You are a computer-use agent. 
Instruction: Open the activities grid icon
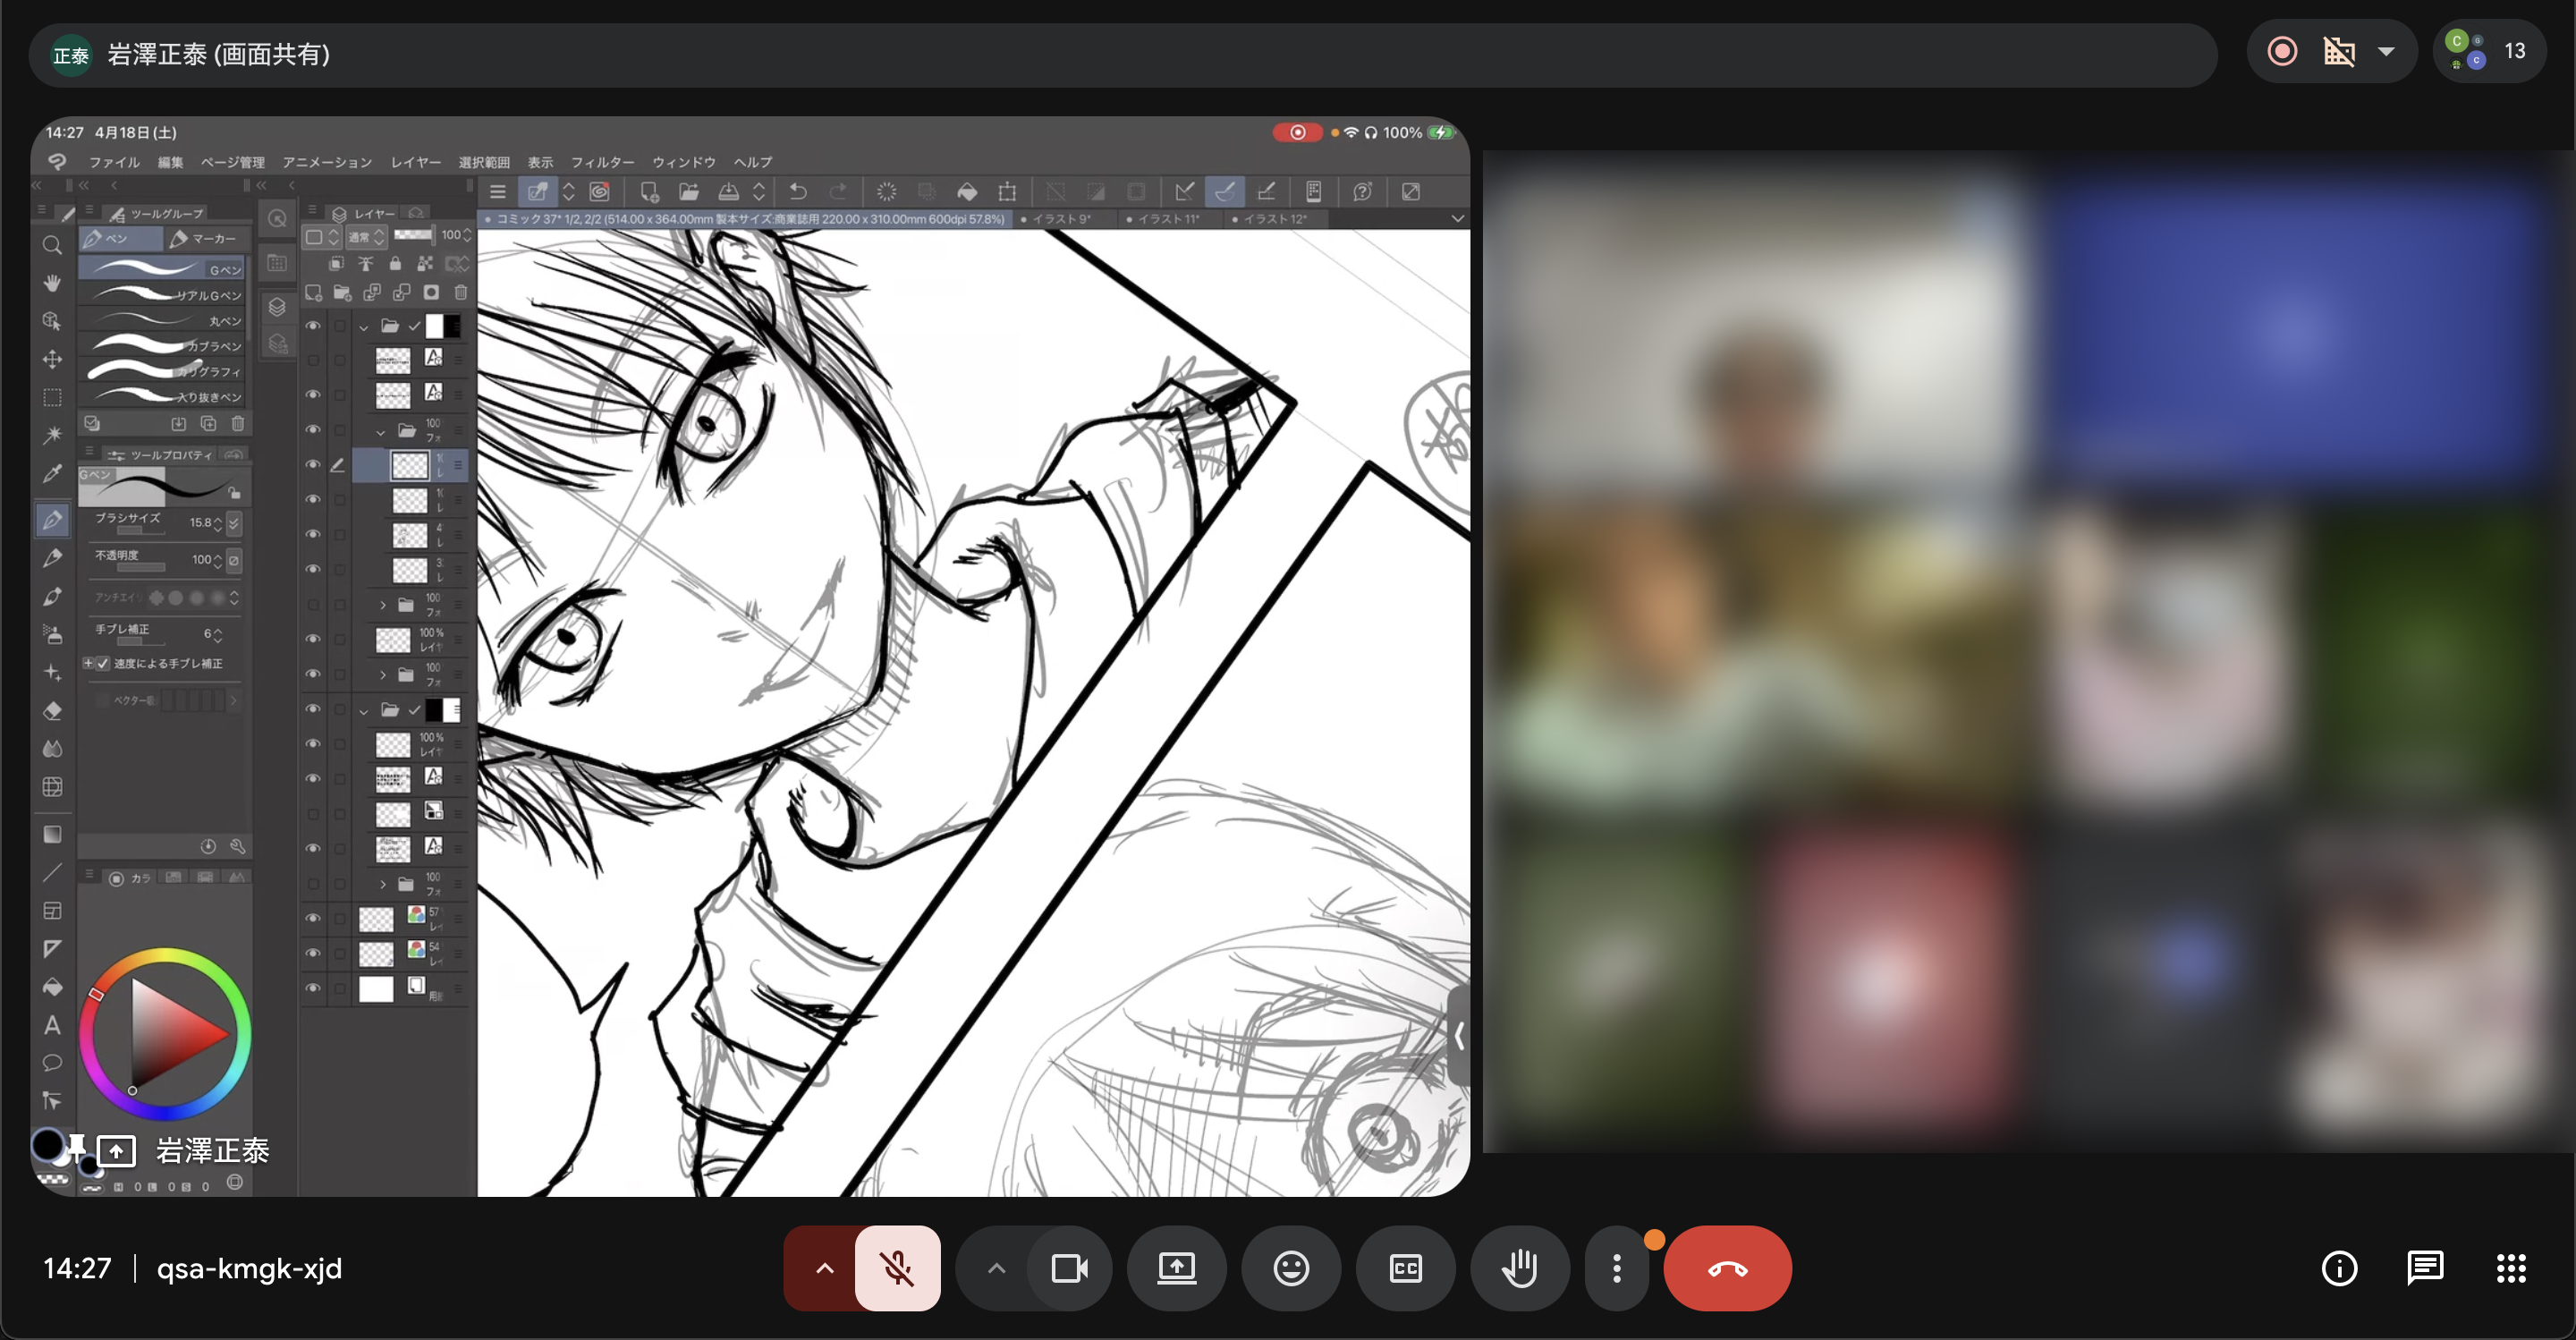point(2510,1268)
